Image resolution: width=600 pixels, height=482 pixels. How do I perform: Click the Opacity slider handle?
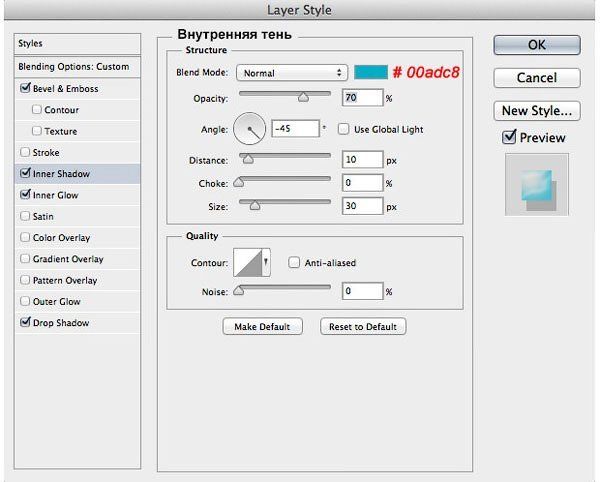(302, 98)
